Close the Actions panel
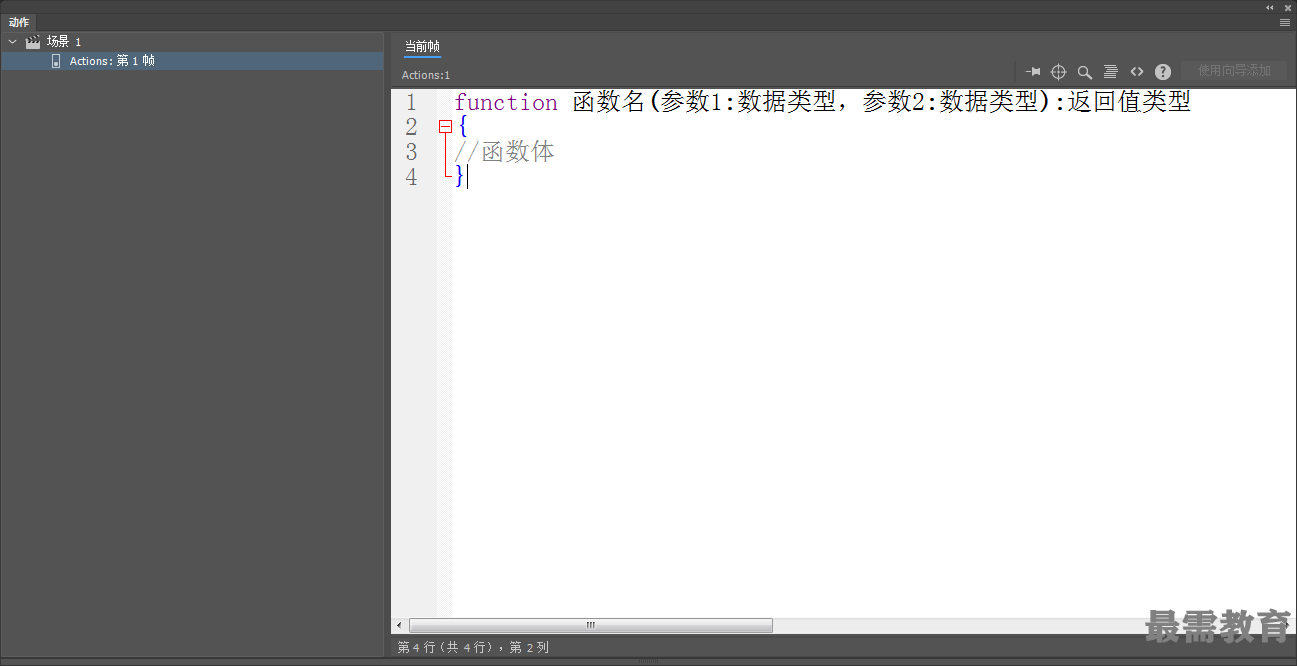 pyautogui.click(x=1288, y=7)
